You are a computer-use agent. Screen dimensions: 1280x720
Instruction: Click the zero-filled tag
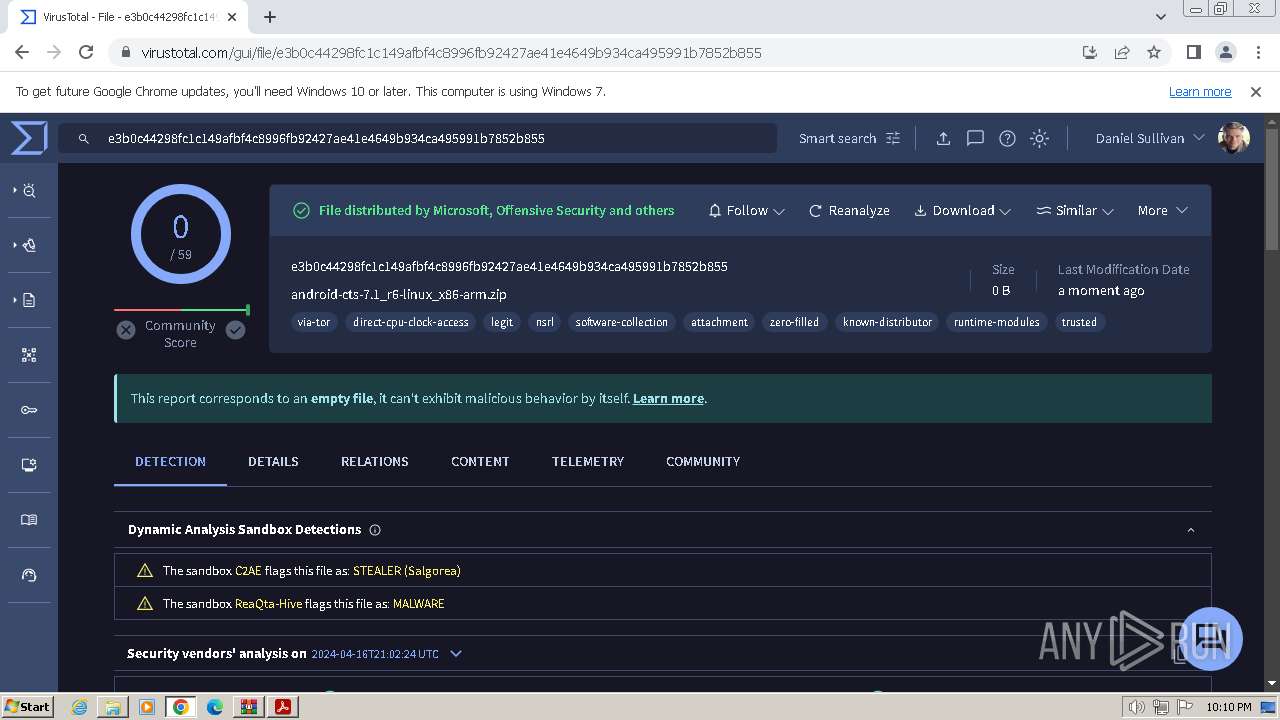click(794, 322)
